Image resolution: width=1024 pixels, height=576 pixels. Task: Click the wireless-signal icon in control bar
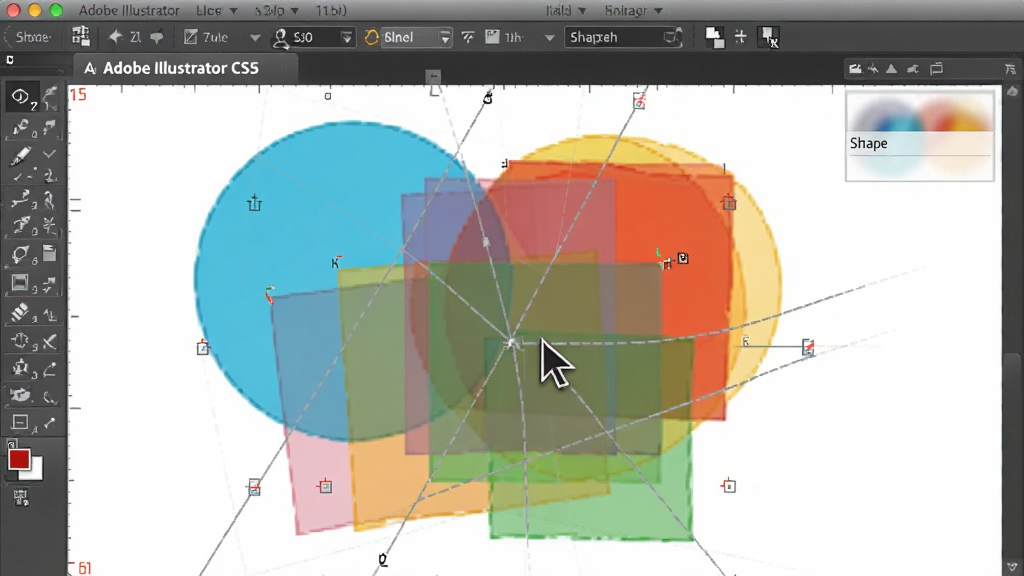468,37
